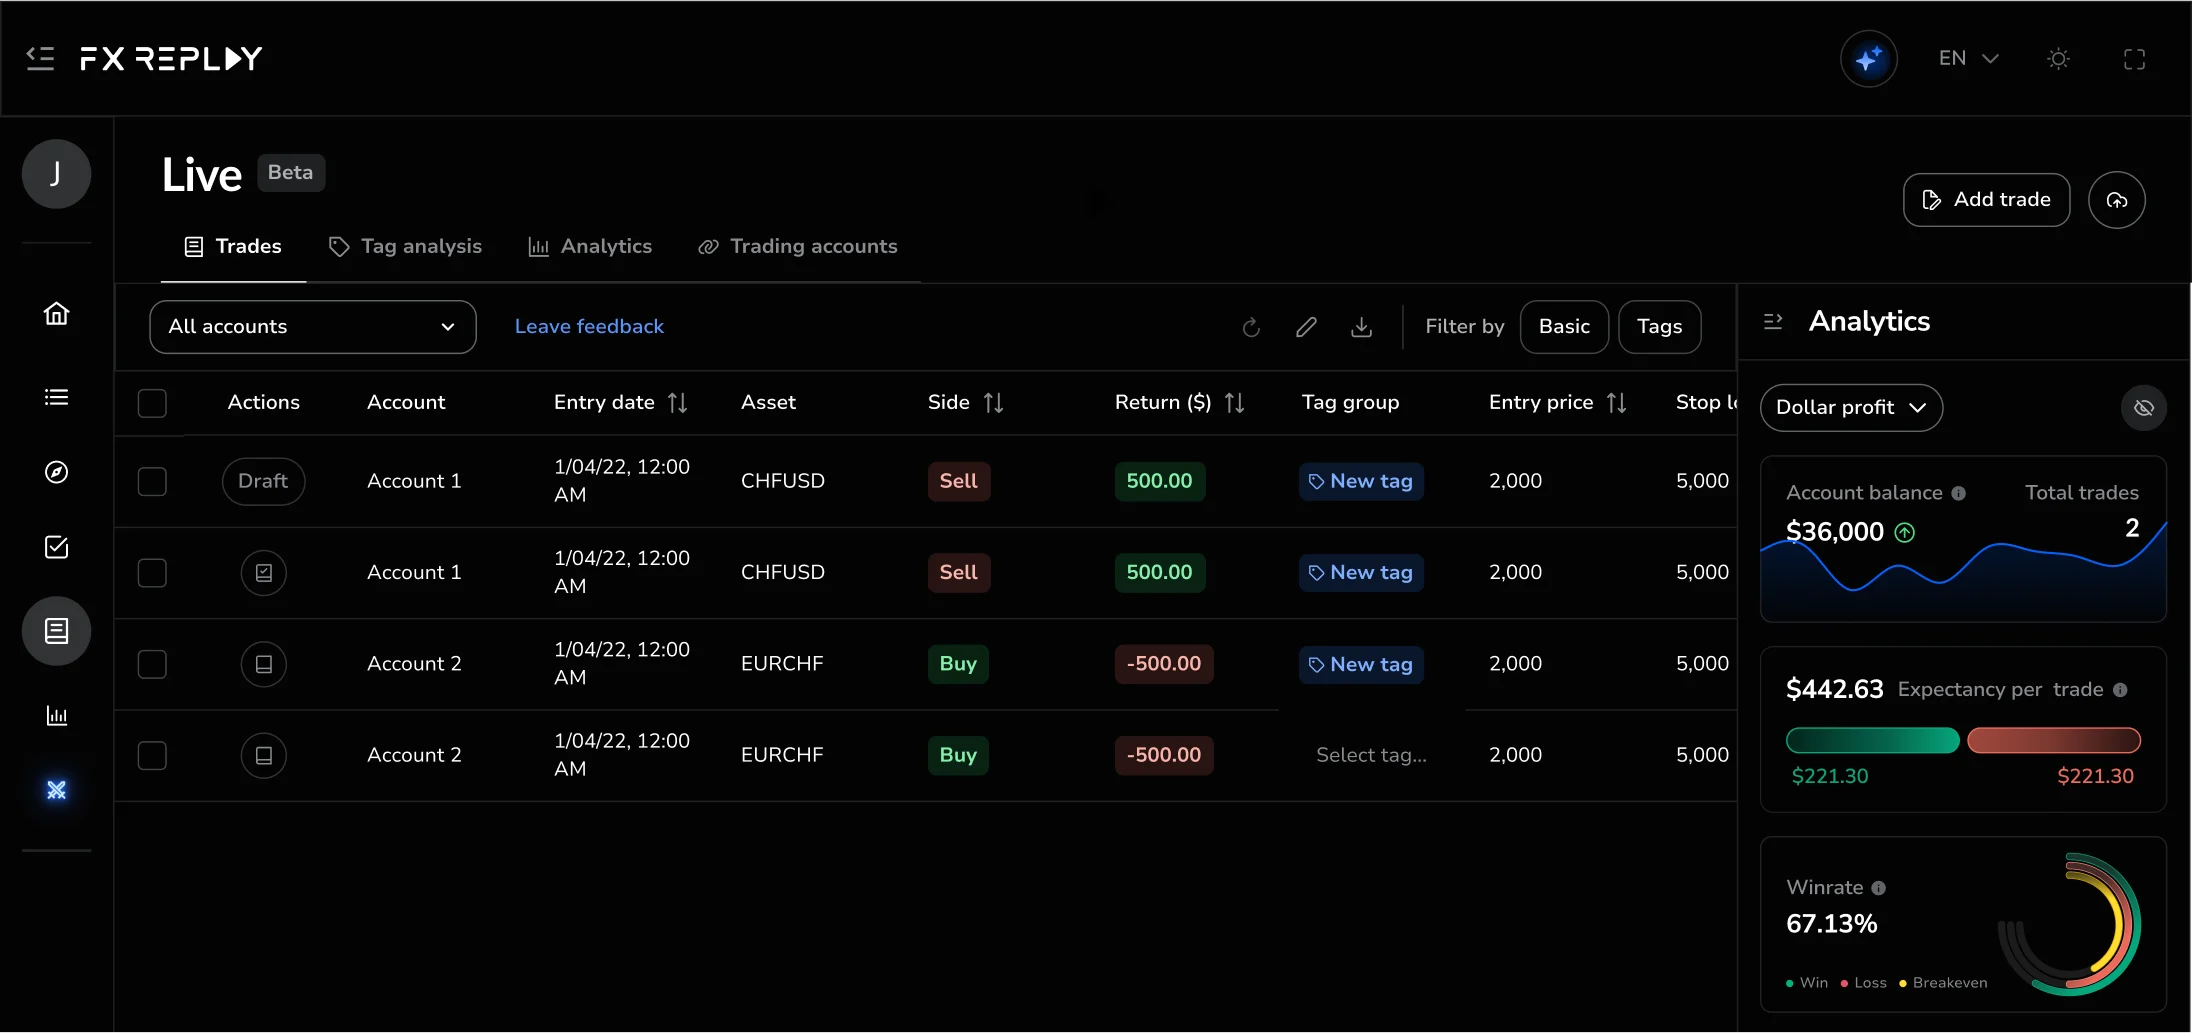Check the second Account 1 row checkbox
This screenshot has width=2192, height=1033.
point(152,573)
